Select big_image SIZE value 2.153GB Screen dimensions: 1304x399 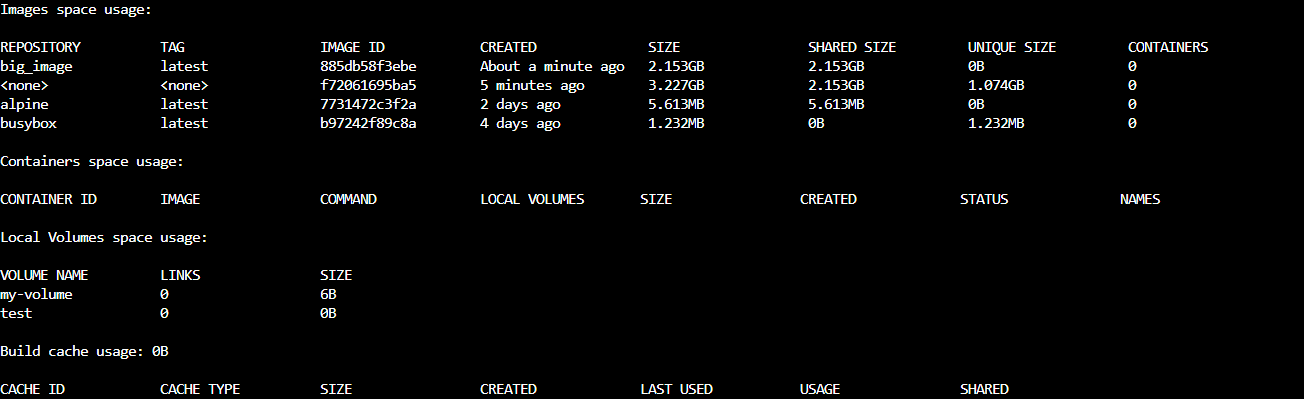click(676, 66)
